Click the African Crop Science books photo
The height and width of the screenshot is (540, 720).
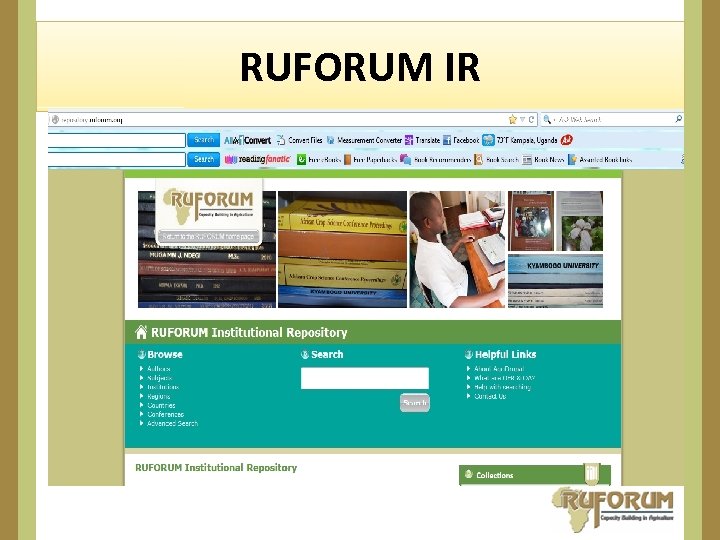click(x=342, y=249)
